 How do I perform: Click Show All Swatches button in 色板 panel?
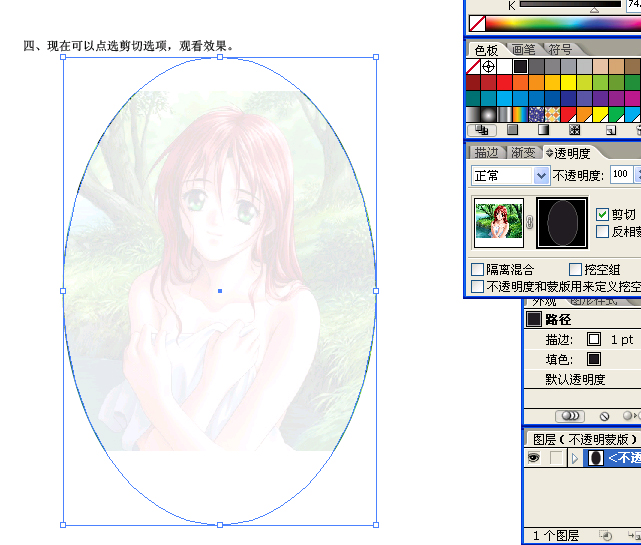(x=482, y=130)
